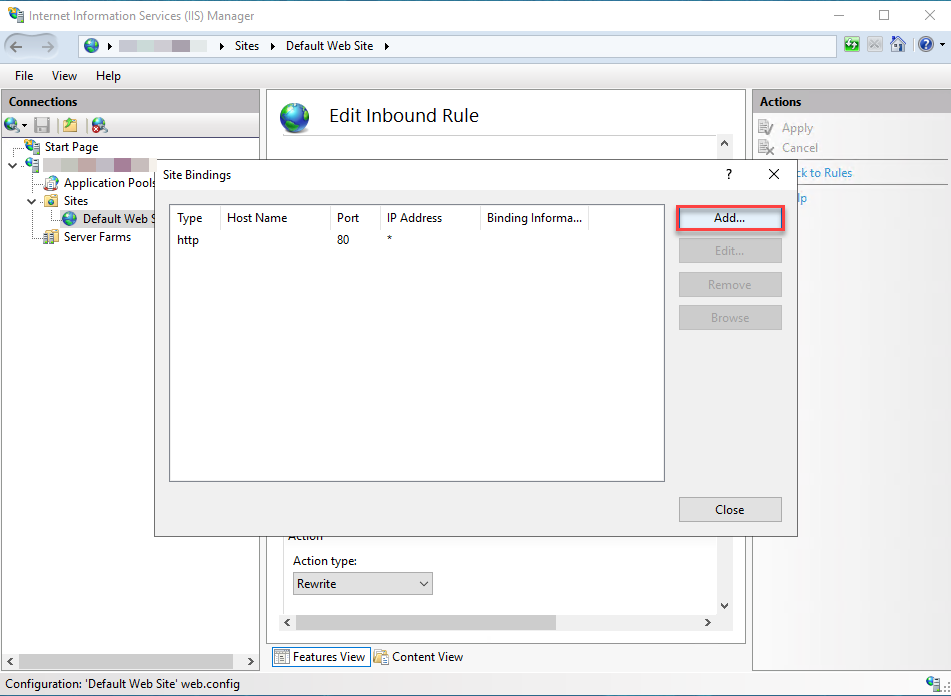
Task: Collapse the server node in Connections tree
Action: pos(13,166)
